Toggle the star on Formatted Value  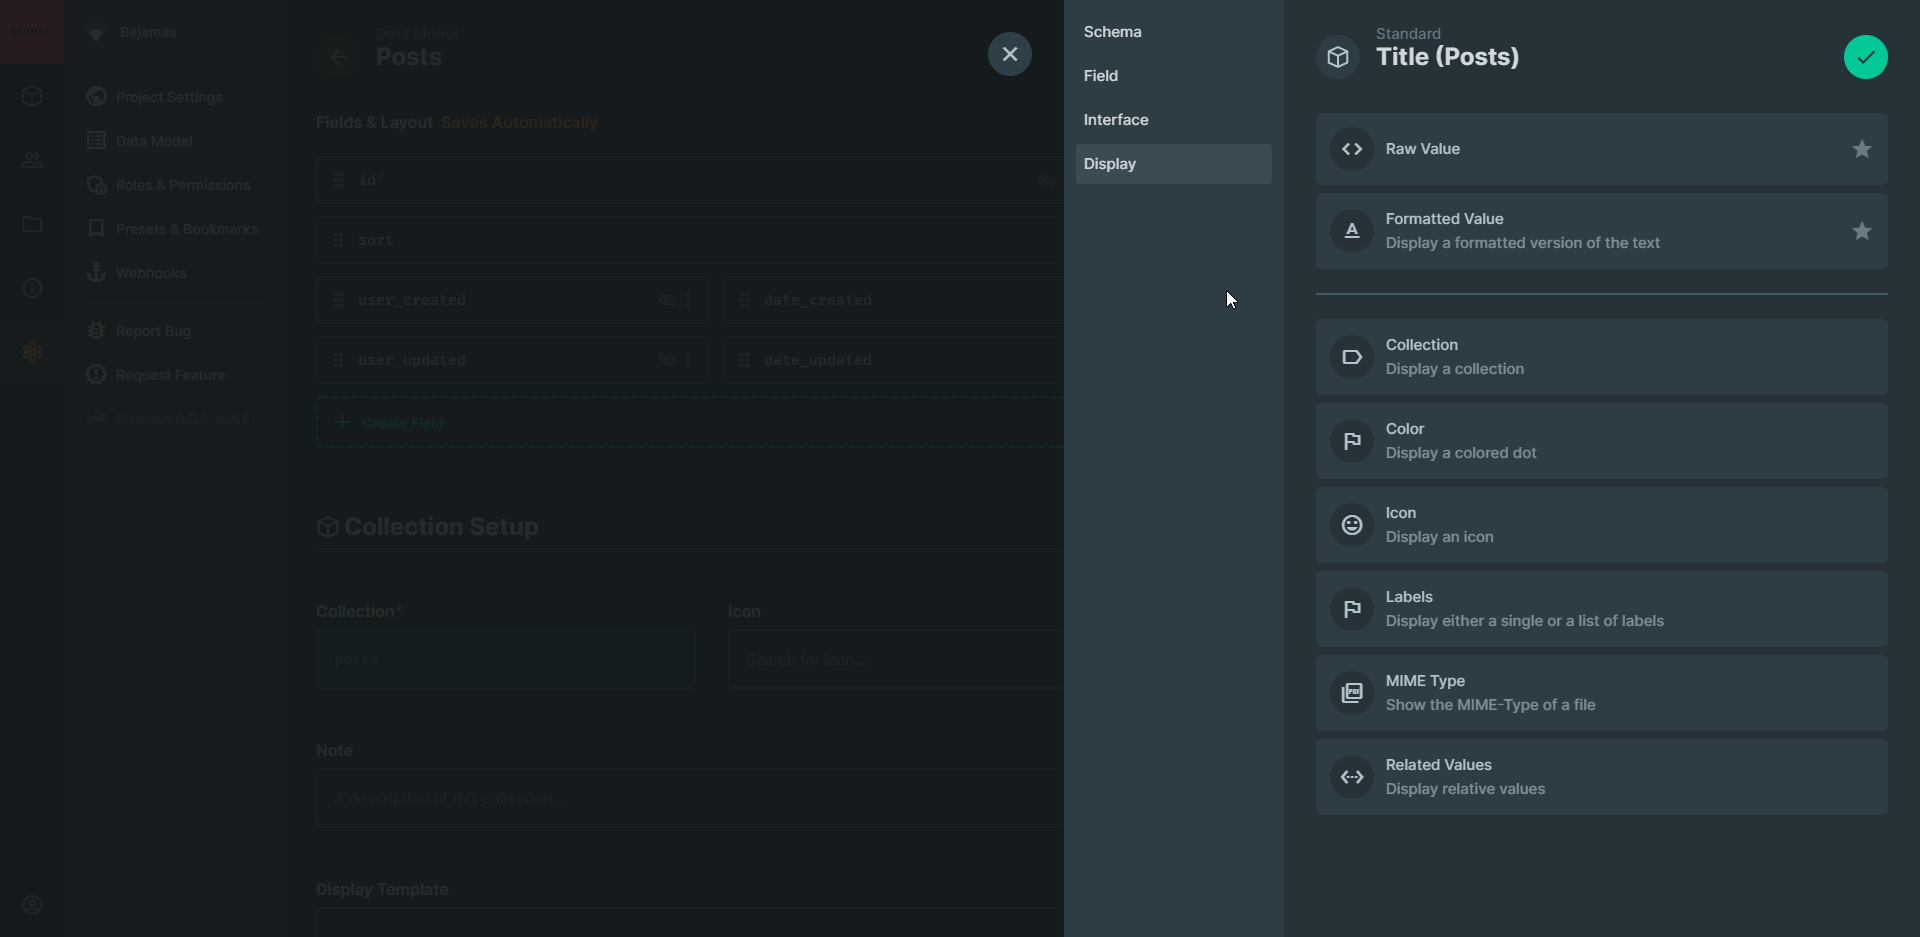tap(1861, 231)
